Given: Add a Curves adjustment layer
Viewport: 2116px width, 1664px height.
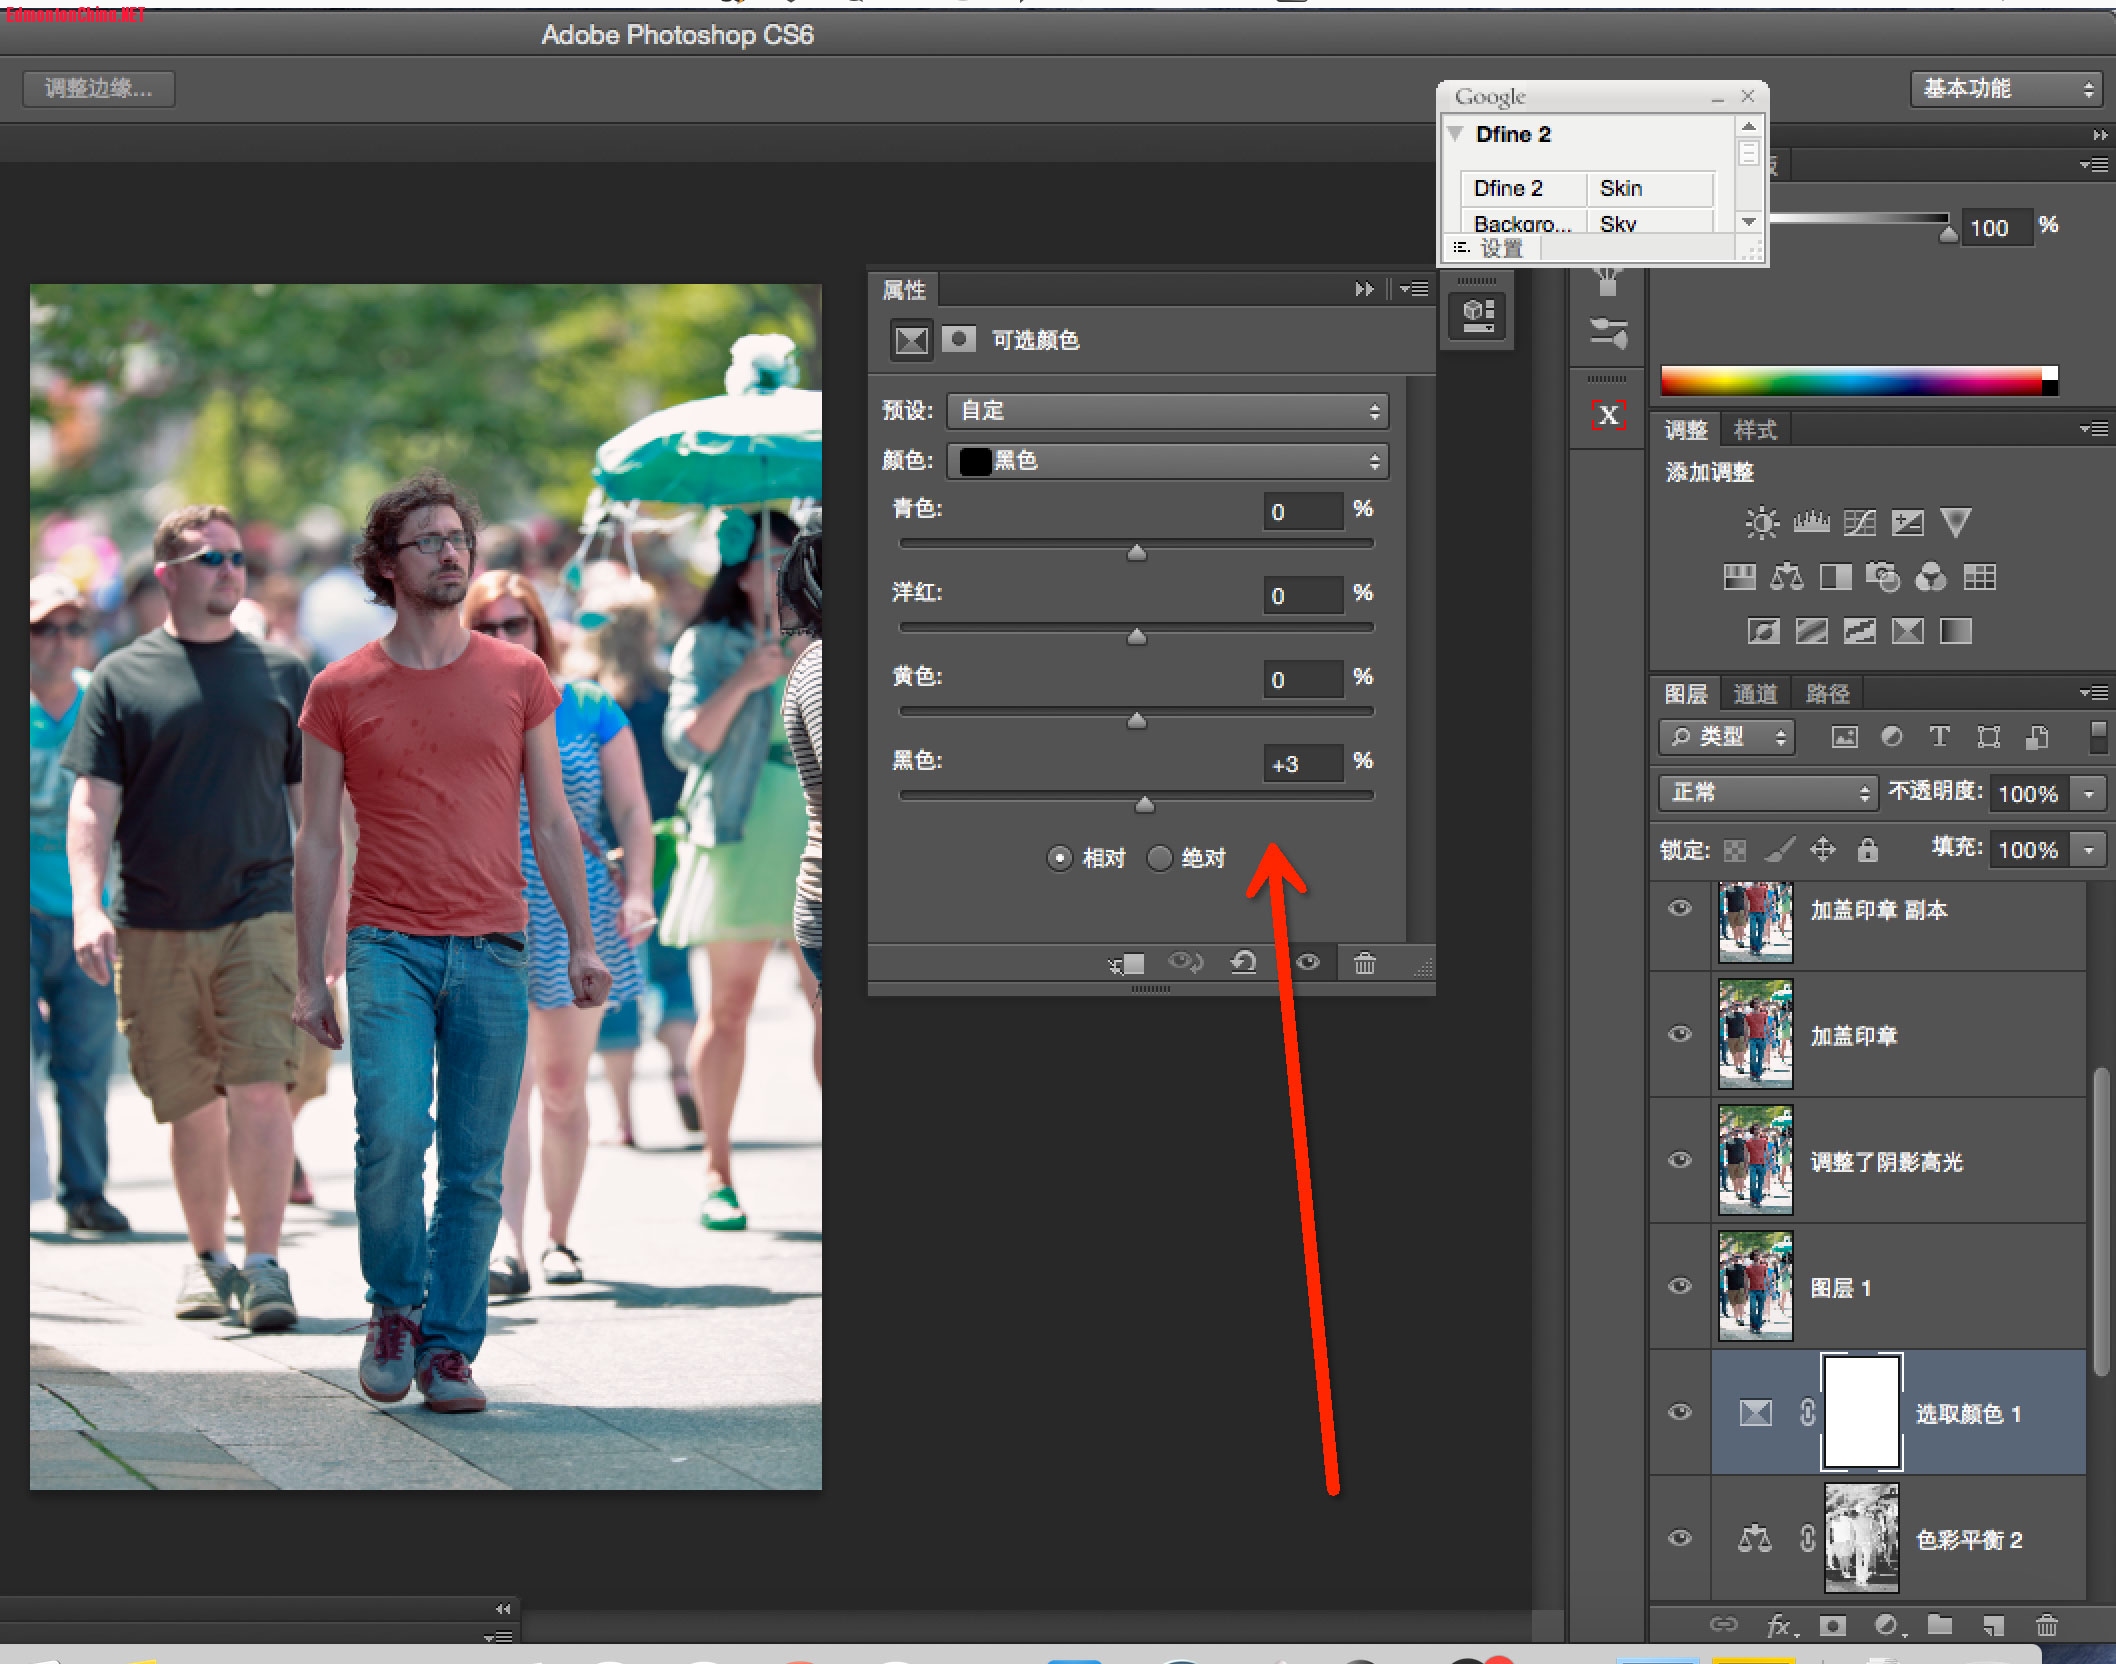Looking at the screenshot, I should click(x=1859, y=522).
